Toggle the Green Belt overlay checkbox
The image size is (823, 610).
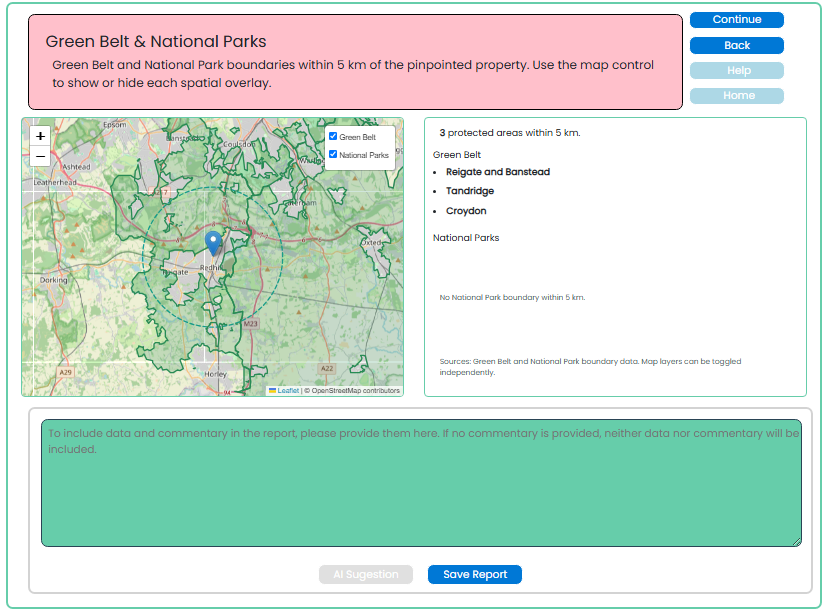[x=333, y=136]
